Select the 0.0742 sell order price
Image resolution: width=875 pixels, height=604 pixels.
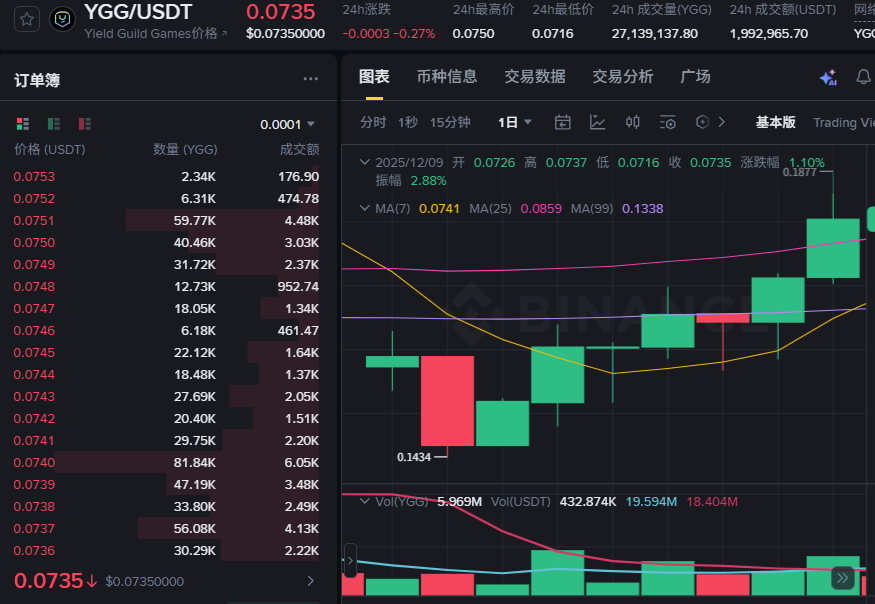click(34, 418)
